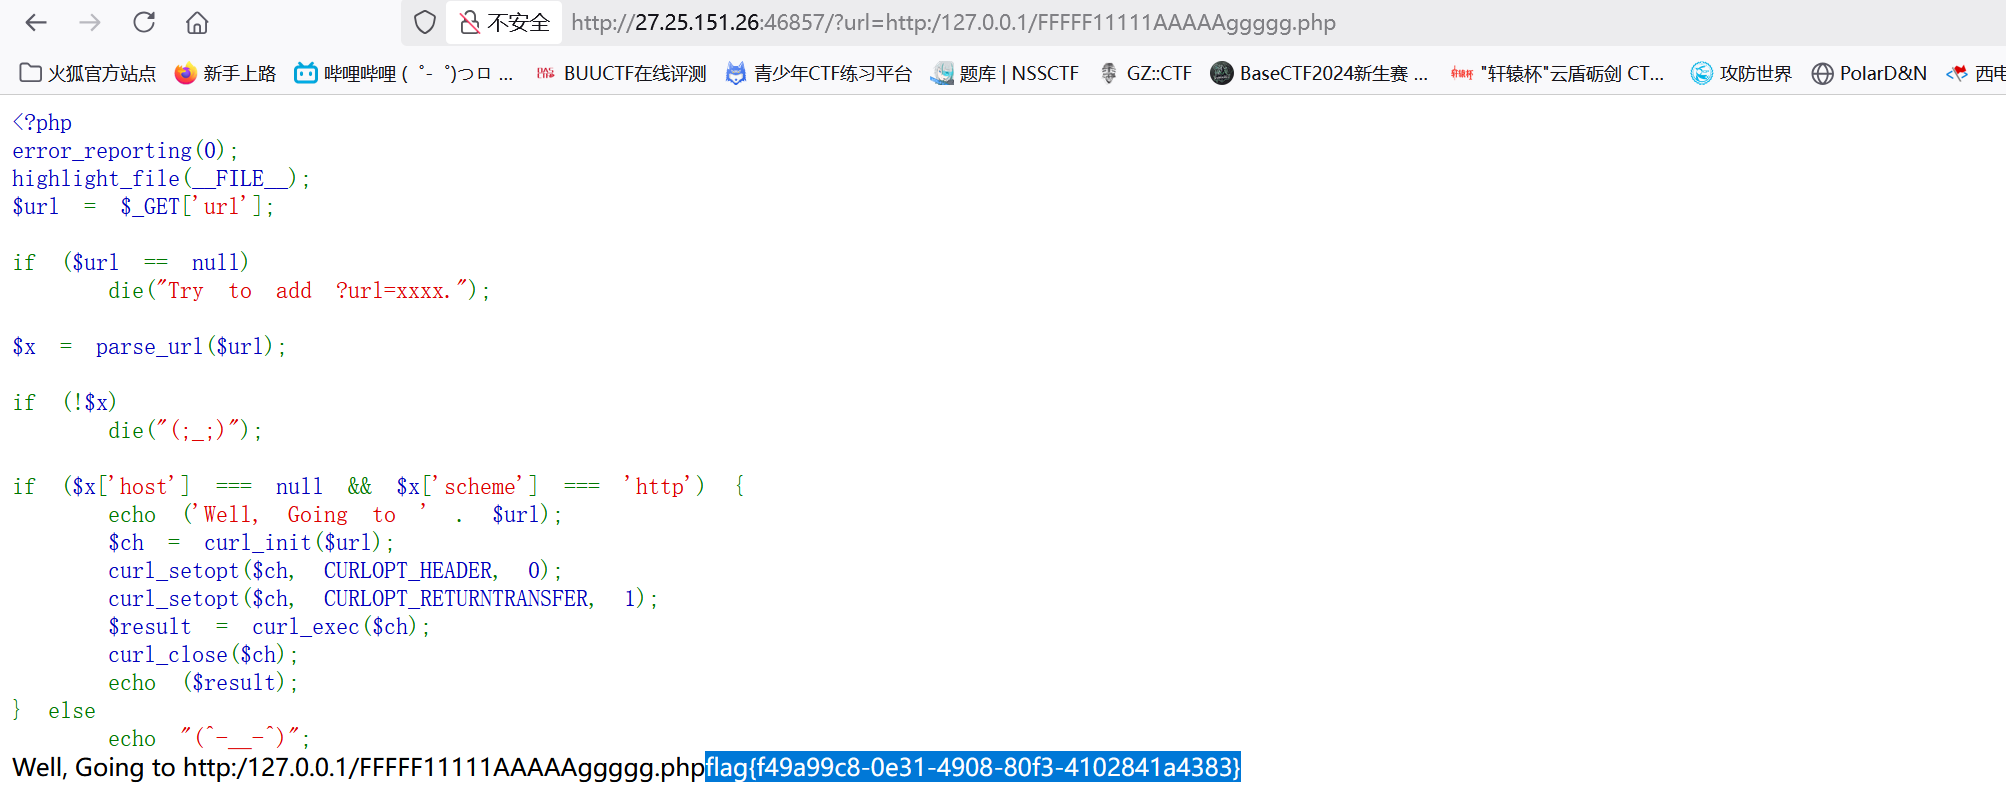Reload the current page

[x=144, y=22]
